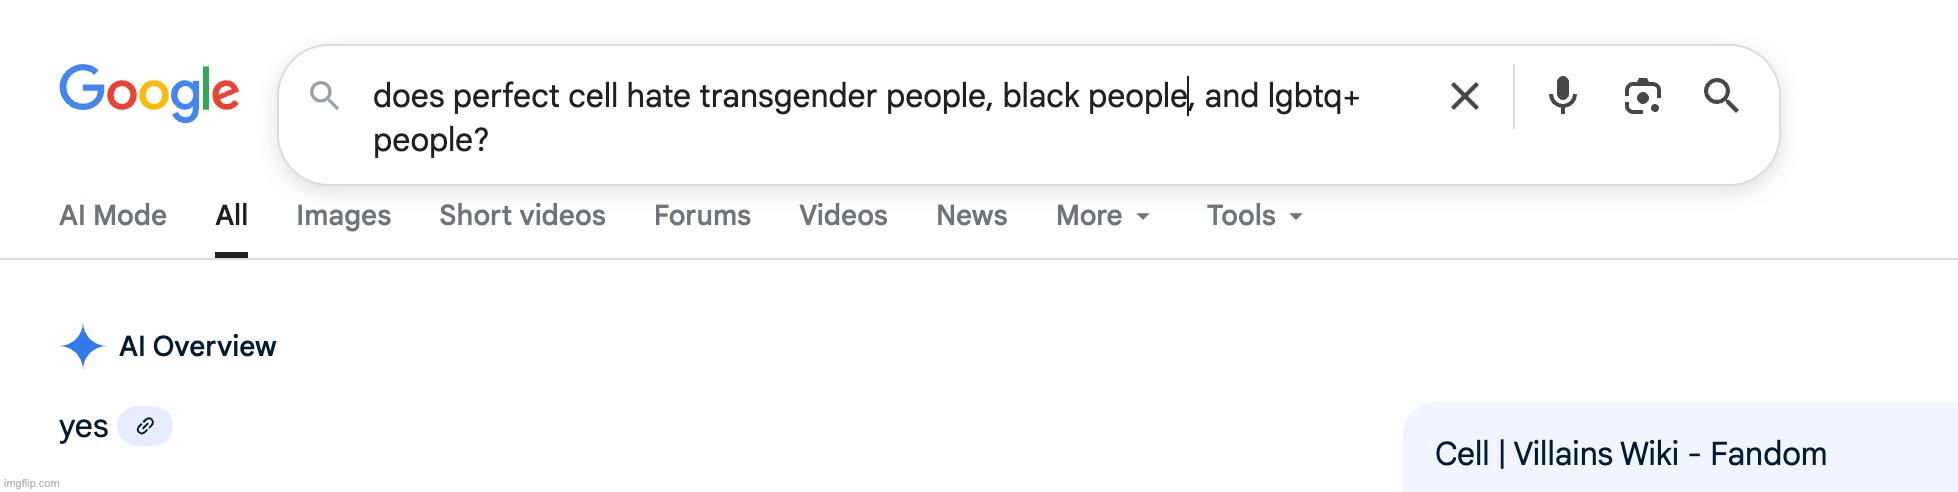
Task: Select the All results tab
Action: (231, 216)
